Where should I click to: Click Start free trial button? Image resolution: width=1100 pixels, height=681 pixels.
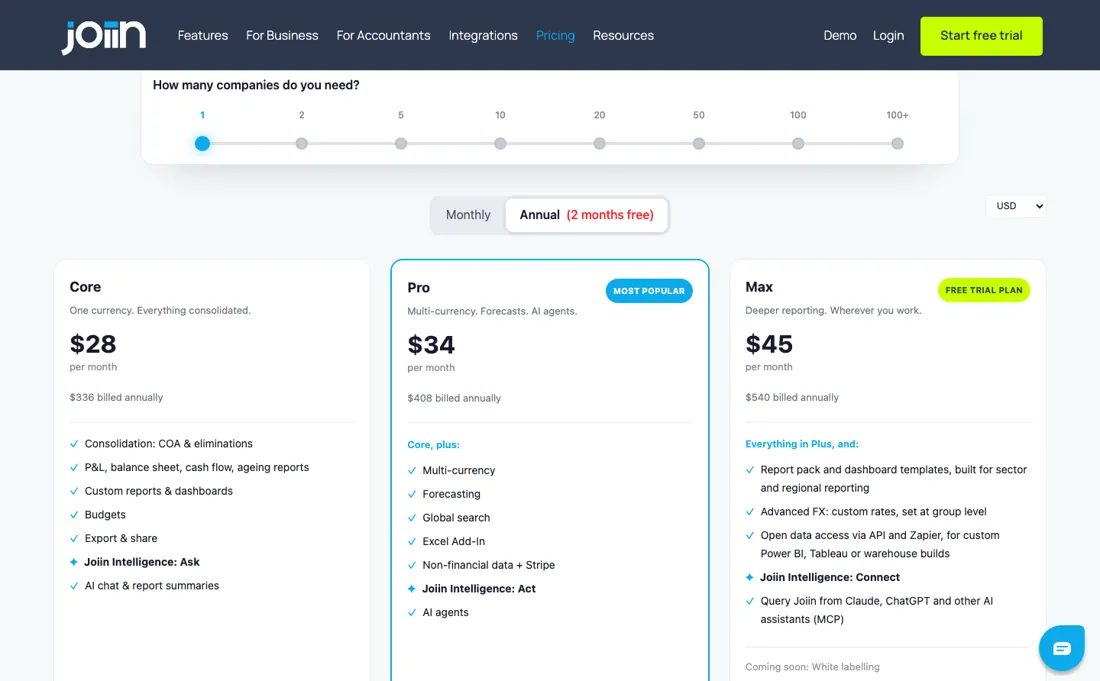(x=981, y=36)
